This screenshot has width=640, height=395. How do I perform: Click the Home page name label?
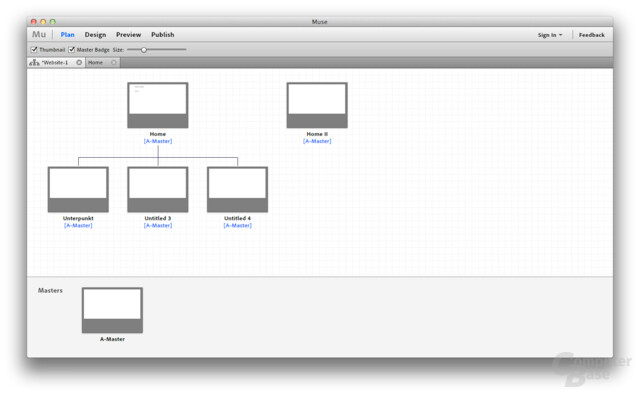[x=158, y=134]
